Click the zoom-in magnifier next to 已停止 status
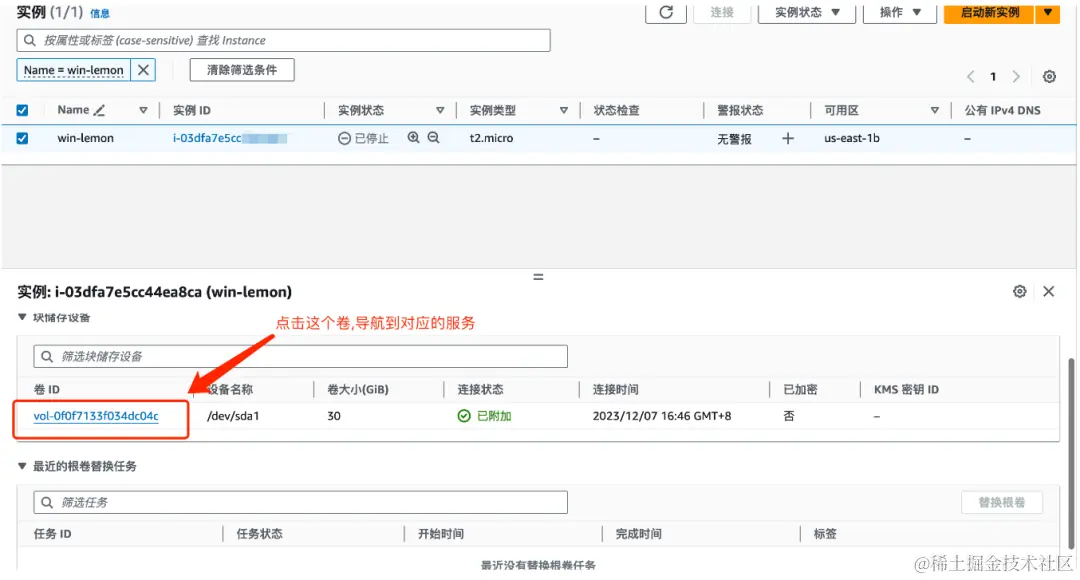This screenshot has height=580, width=1080. (412, 138)
